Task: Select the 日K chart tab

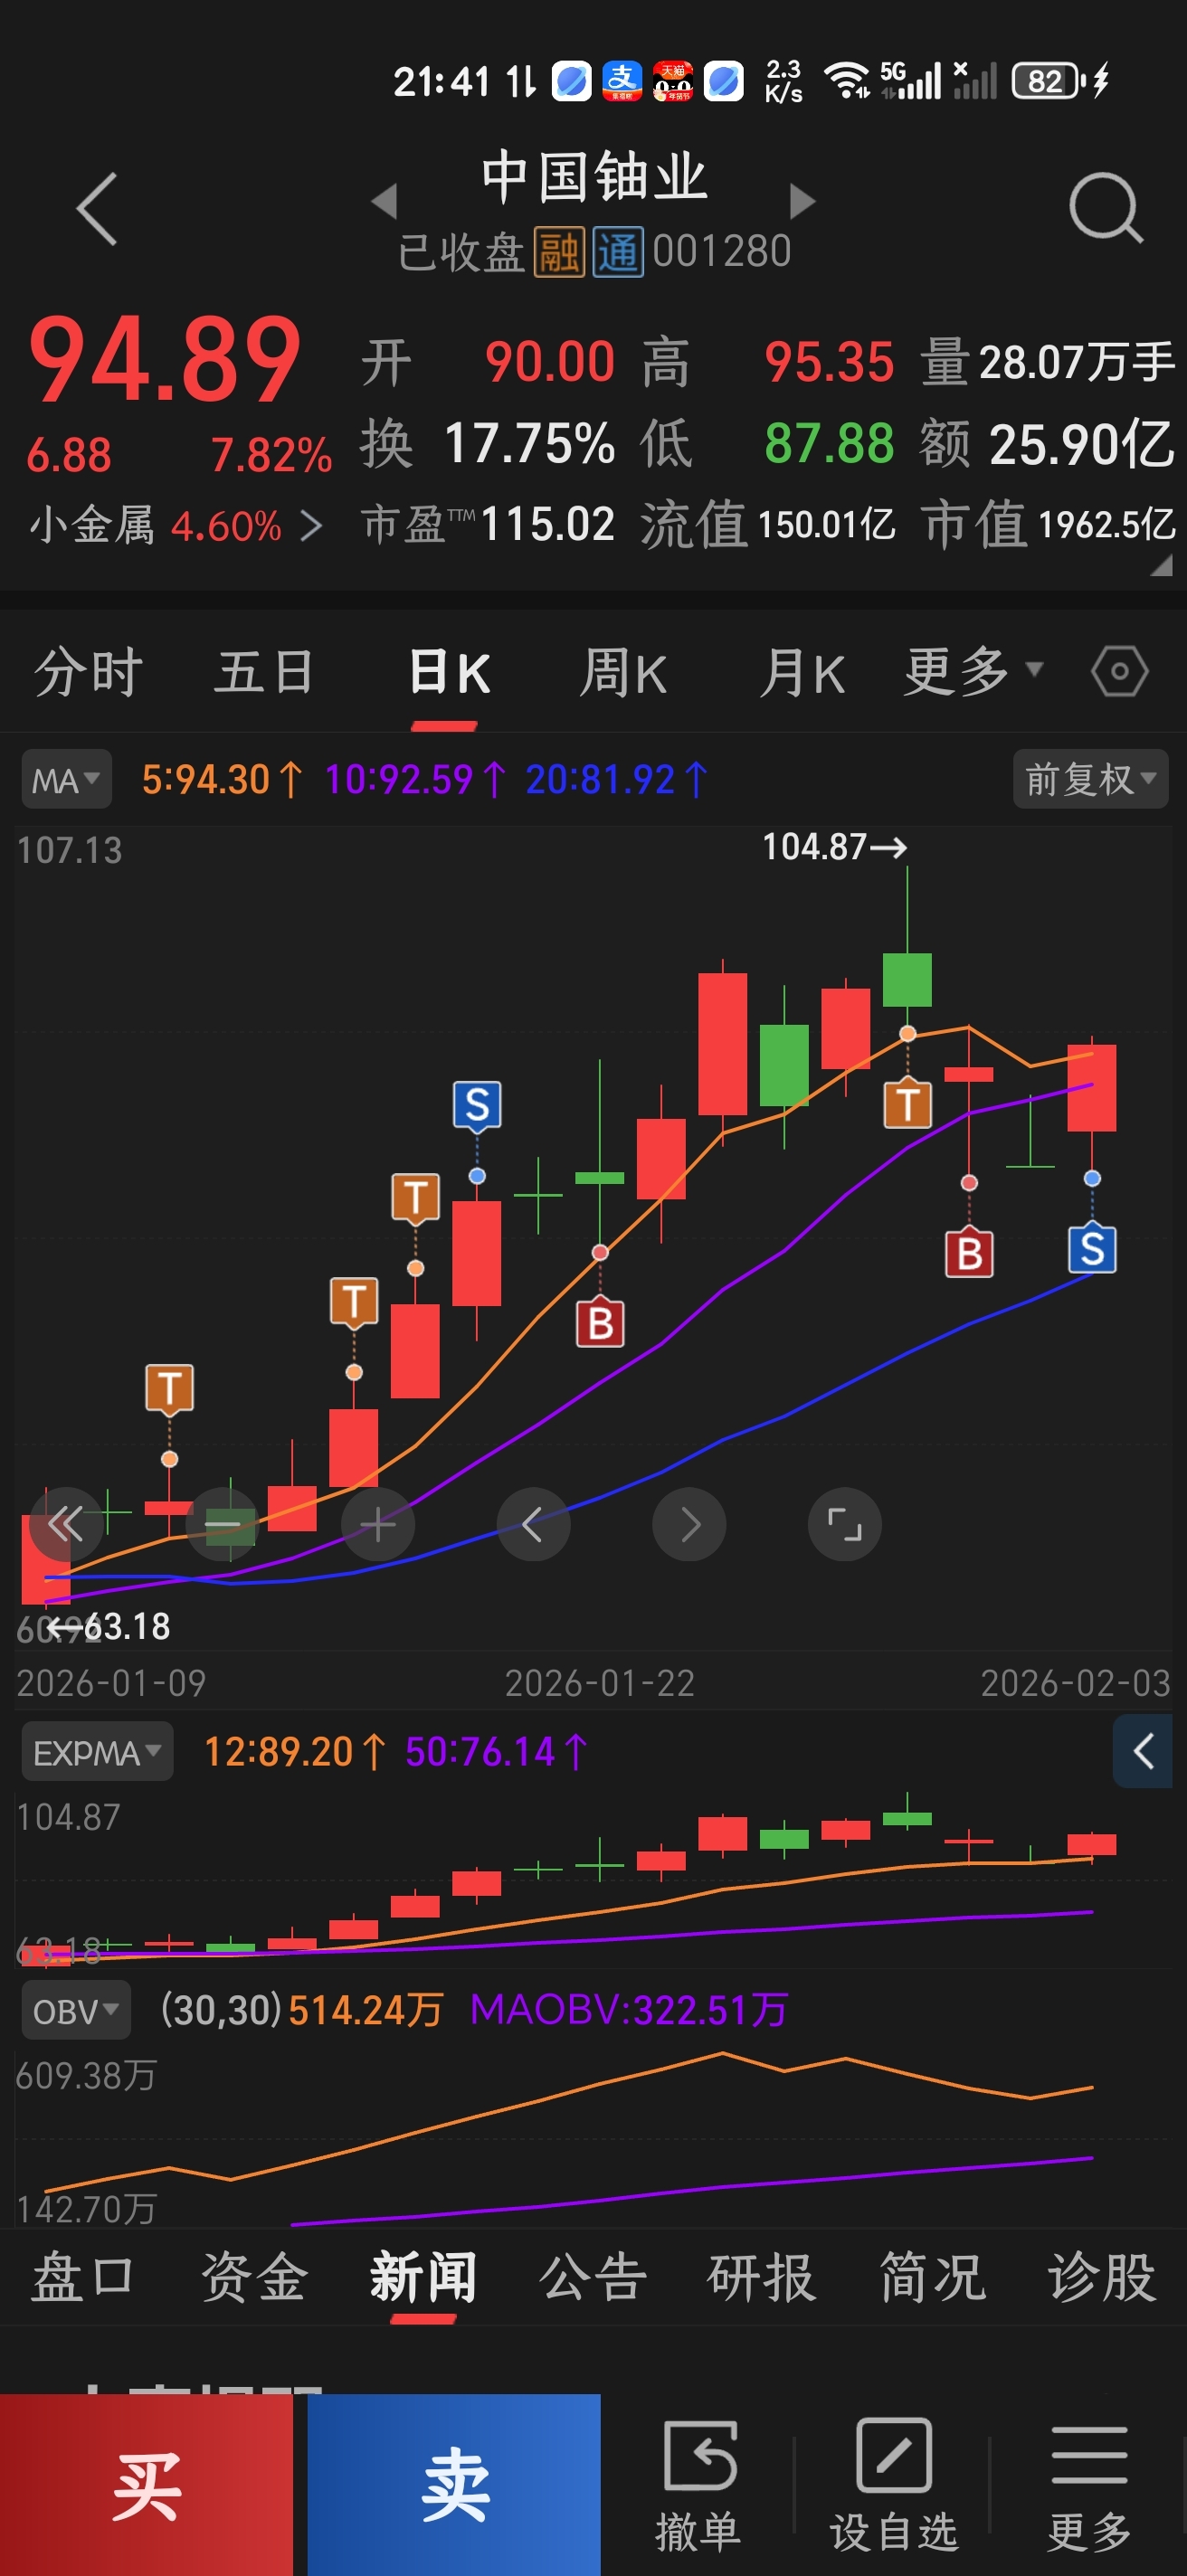Action: coord(449,671)
